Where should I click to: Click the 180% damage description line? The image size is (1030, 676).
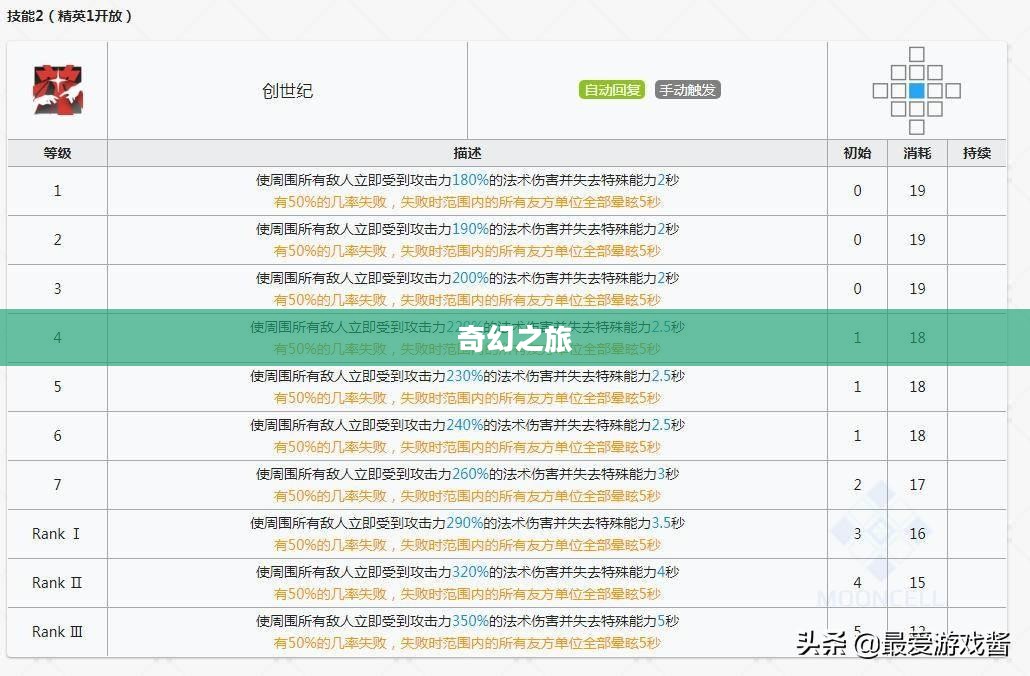point(467,180)
